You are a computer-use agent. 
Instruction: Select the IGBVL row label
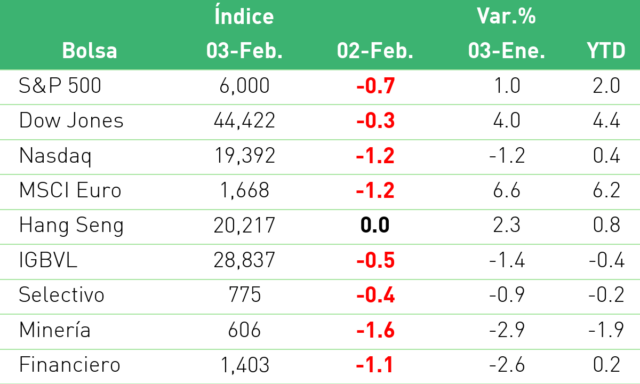(x=48, y=260)
